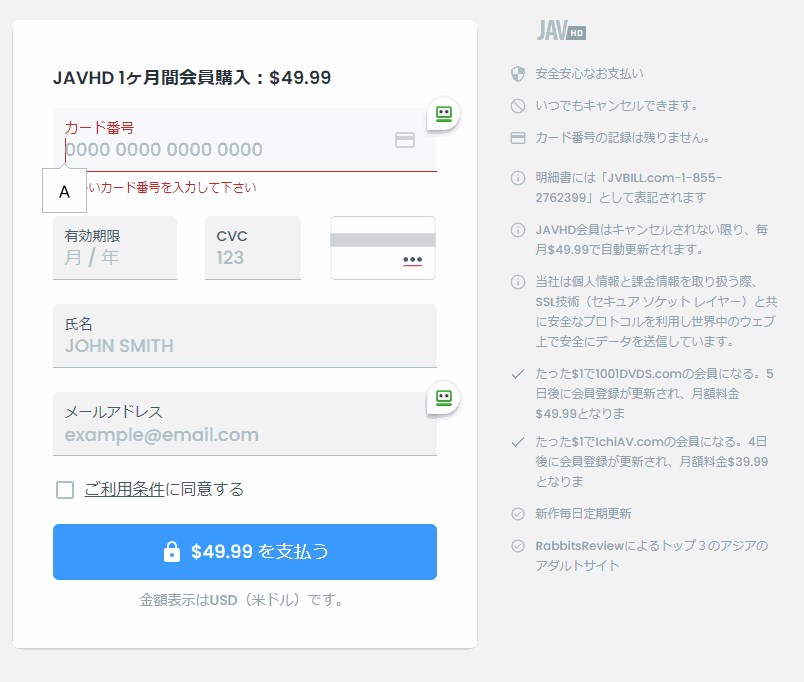Image resolution: width=804 pixels, height=682 pixels.
Task: Click the cancel circle icon beside いつでもキャンセルできます
Action: [x=518, y=105]
